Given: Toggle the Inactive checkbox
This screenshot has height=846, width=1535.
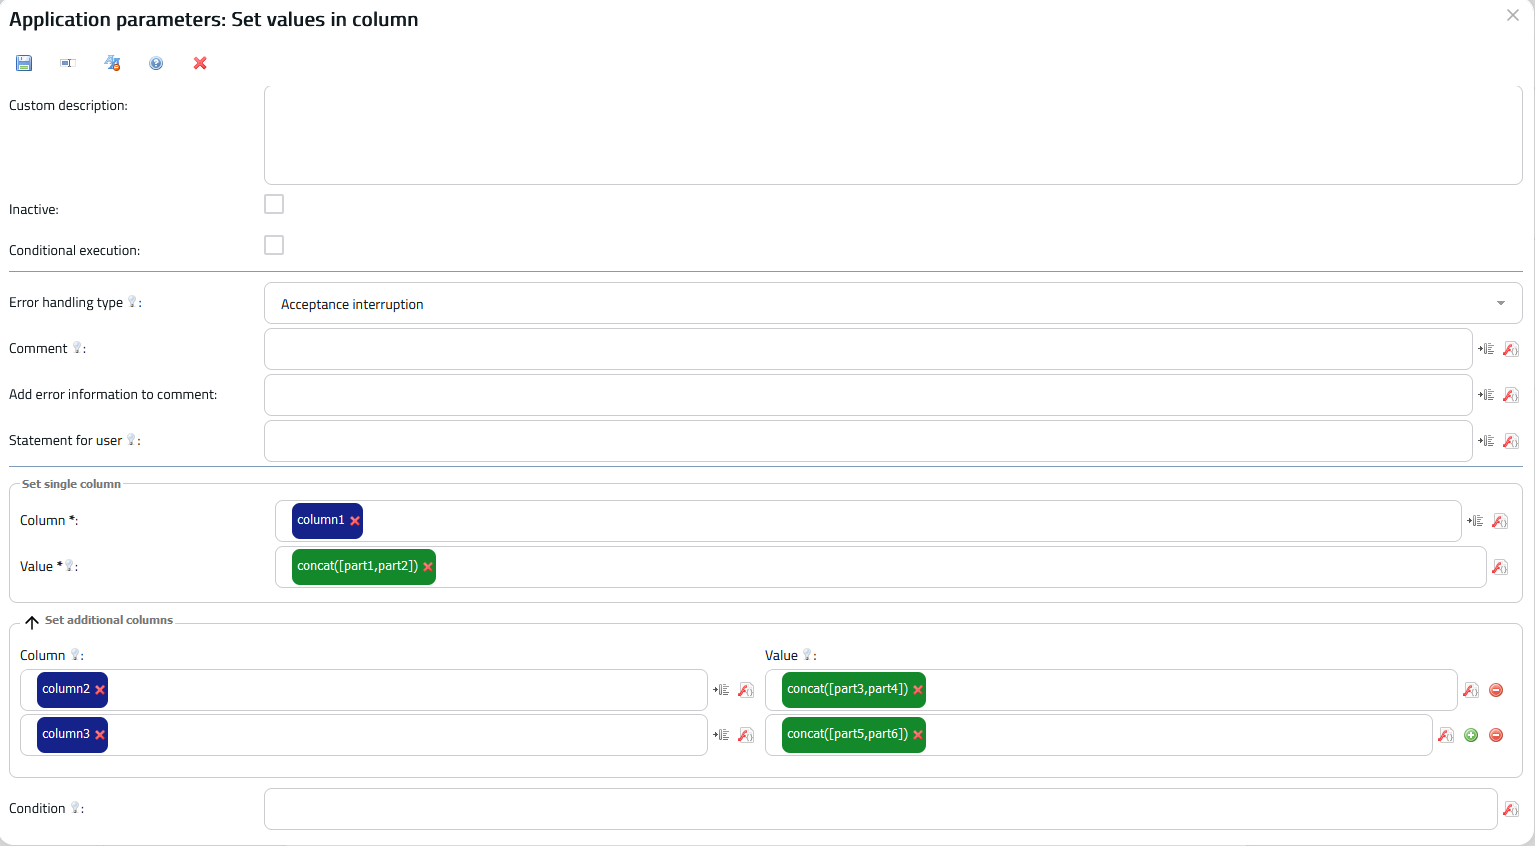Looking at the screenshot, I should pyautogui.click(x=274, y=204).
